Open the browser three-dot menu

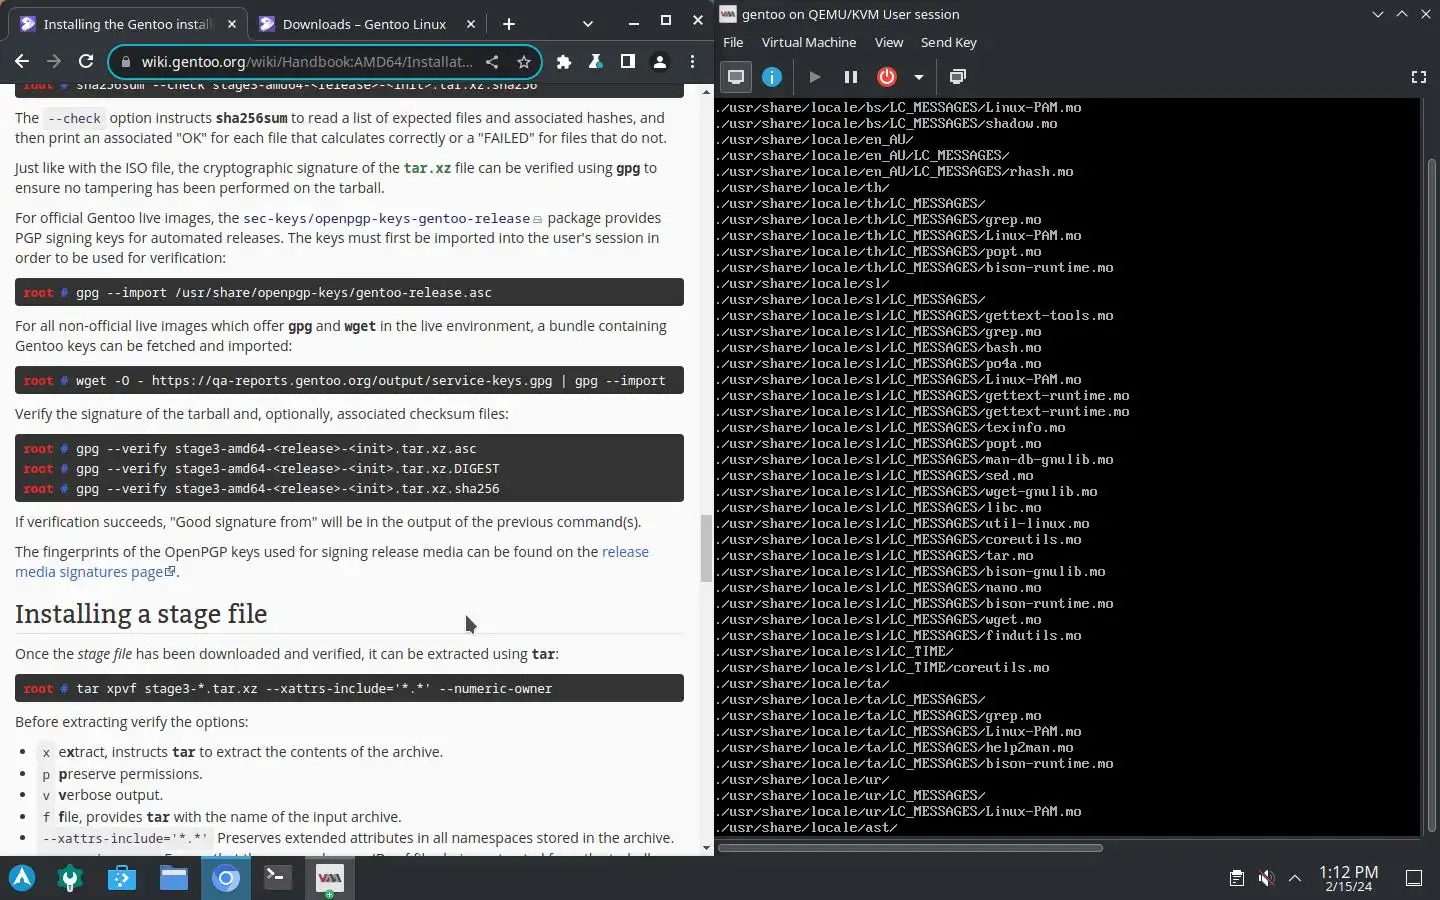point(692,62)
